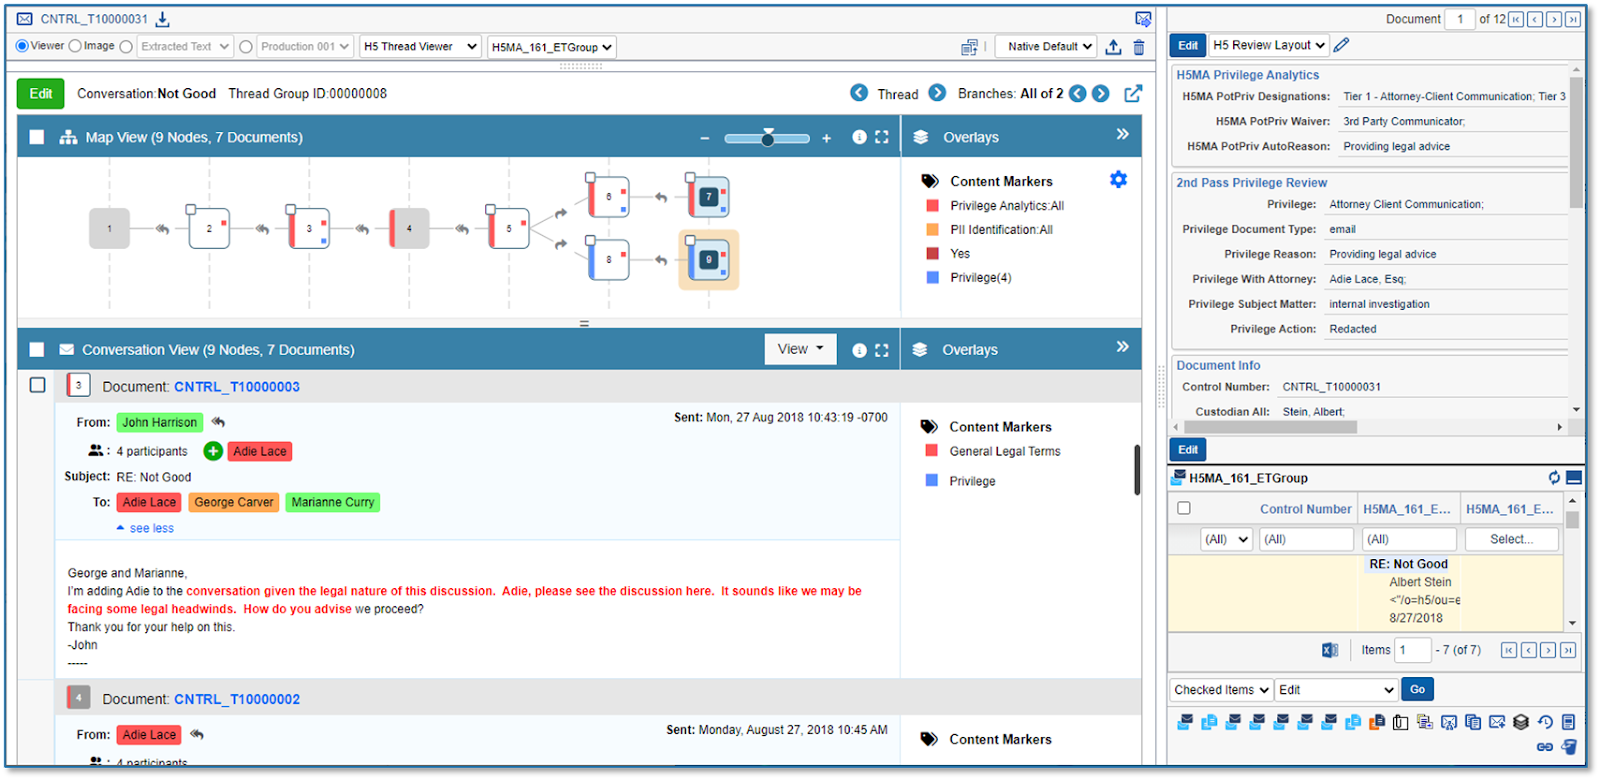Zoom in the Map View with plus
Image resolution: width=1600 pixels, height=780 pixels.
click(827, 138)
